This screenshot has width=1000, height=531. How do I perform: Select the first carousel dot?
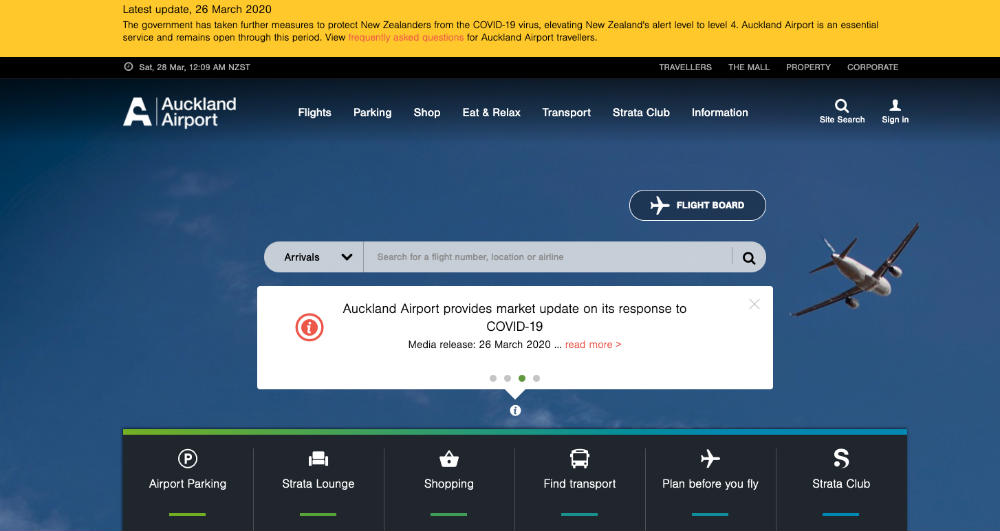[493, 378]
